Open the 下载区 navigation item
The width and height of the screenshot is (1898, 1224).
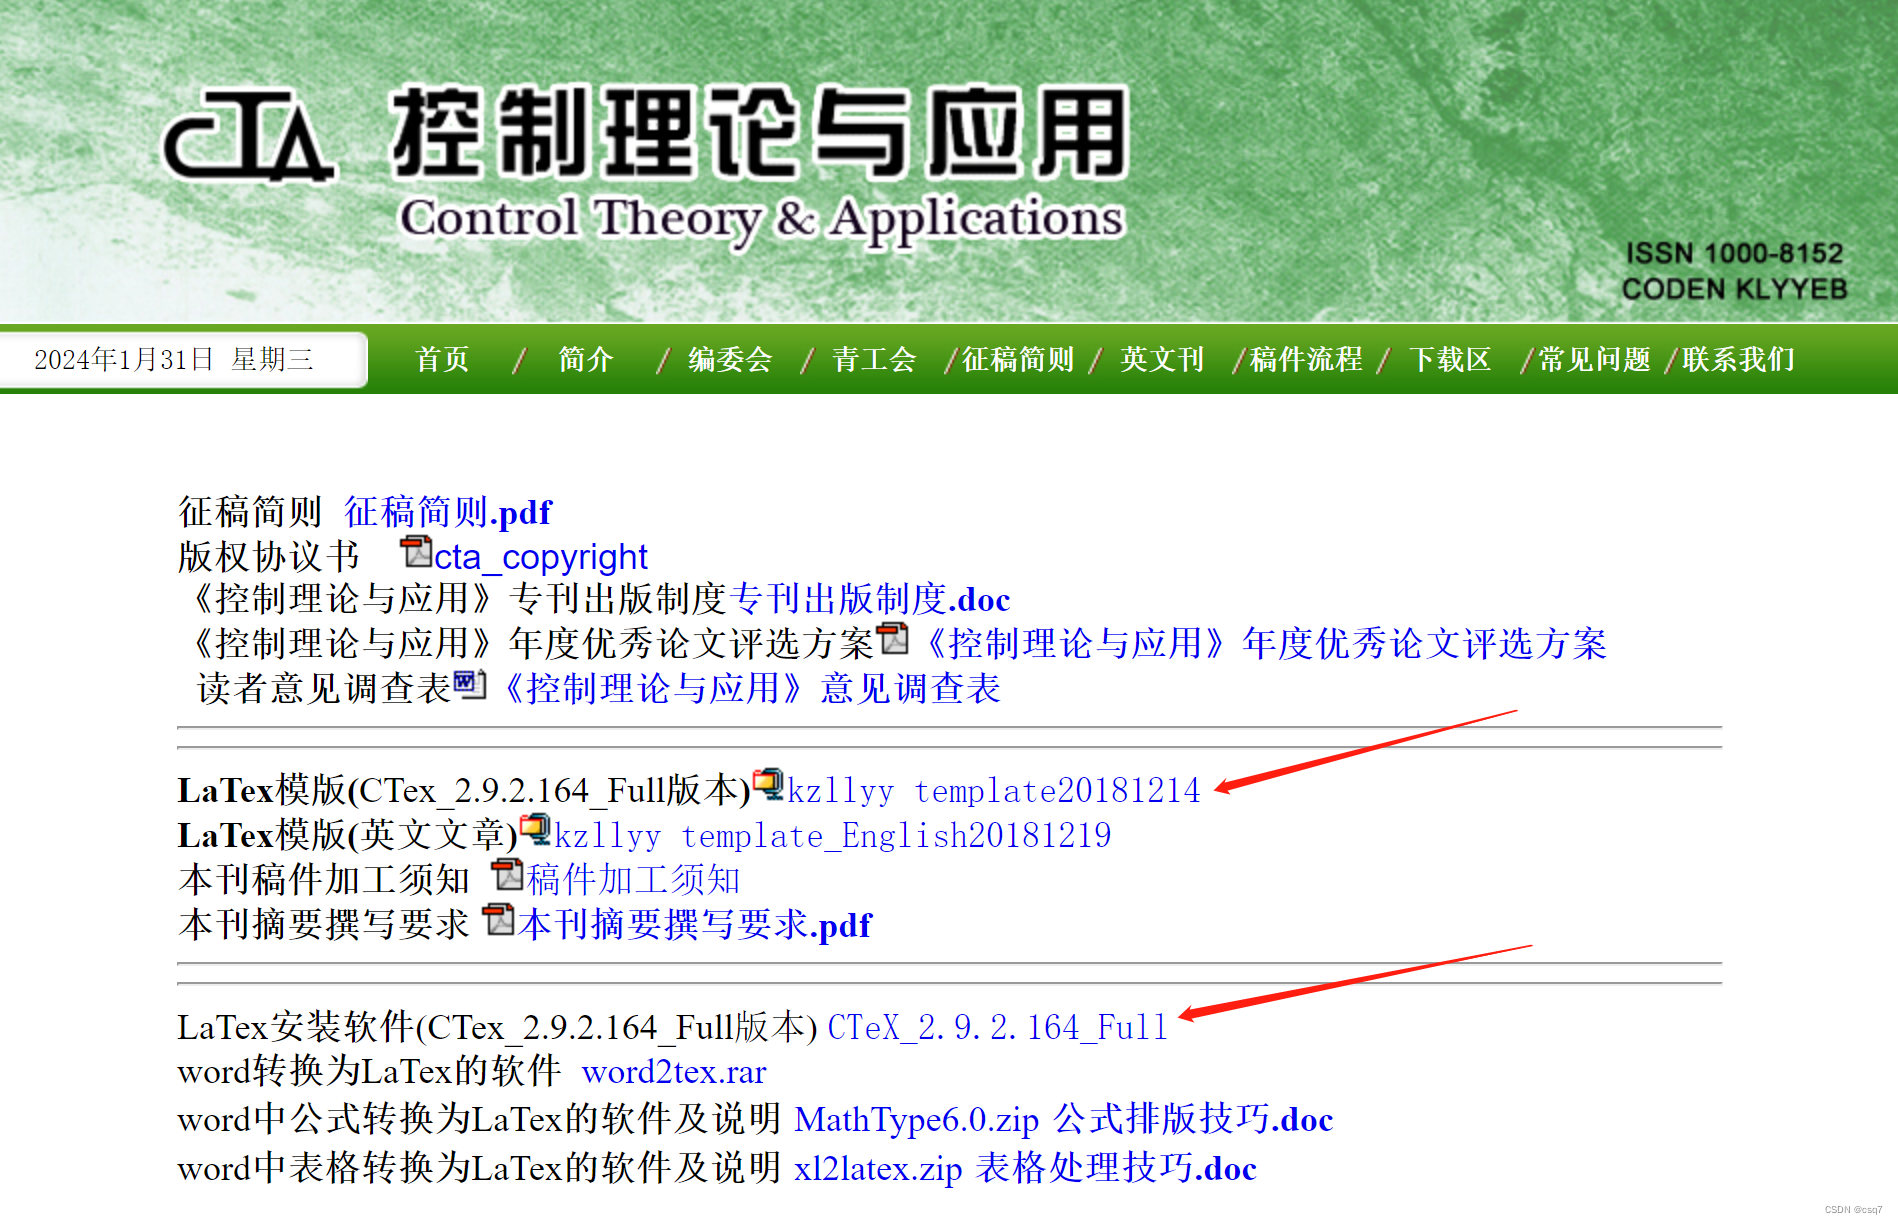coord(1449,360)
